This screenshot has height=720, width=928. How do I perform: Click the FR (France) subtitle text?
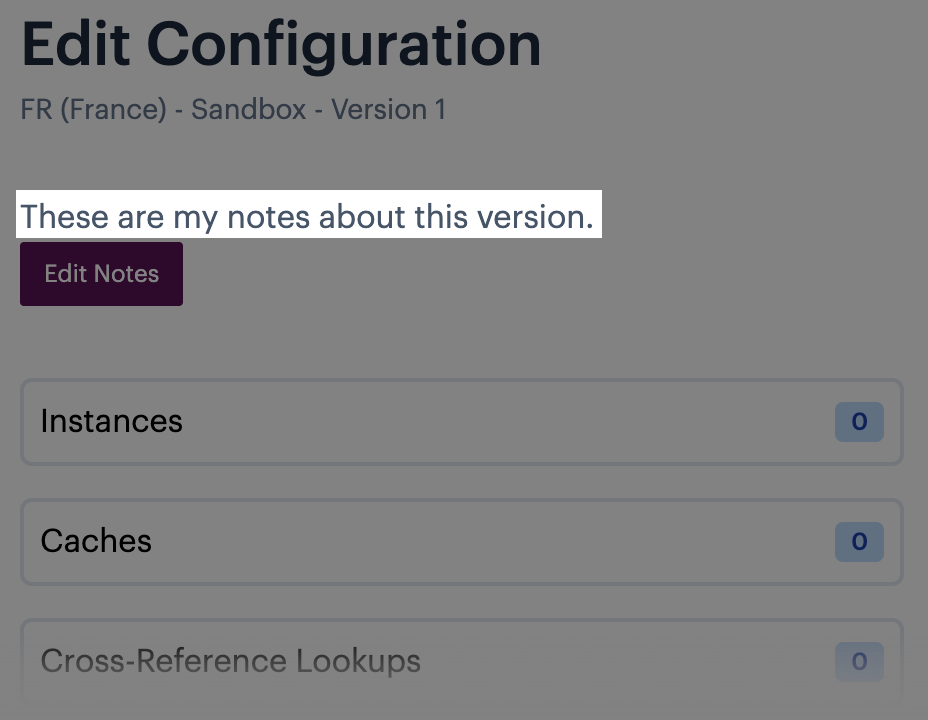[x=93, y=109]
